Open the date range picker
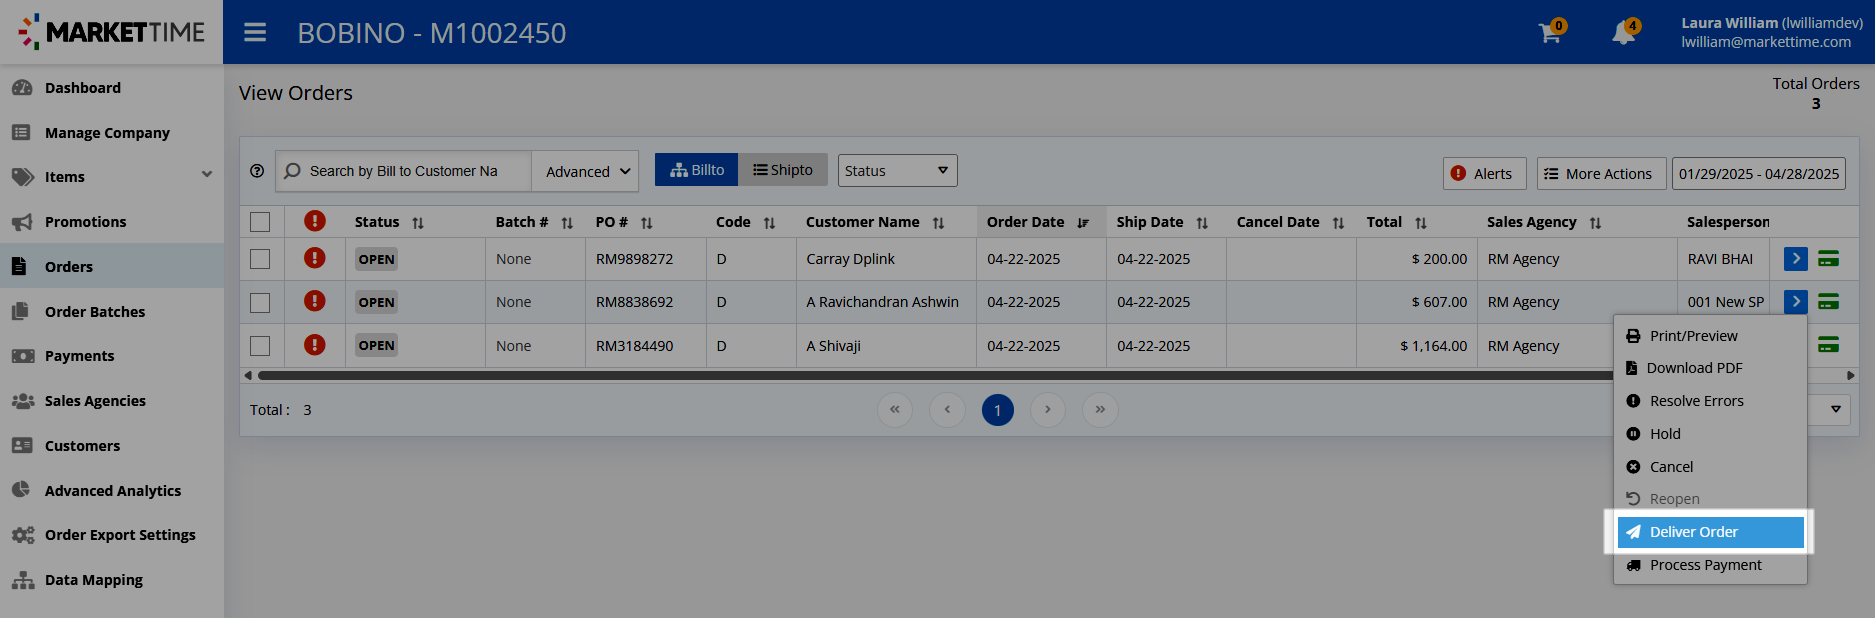Image resolution: width=1875 pixels, height=618 pixels. (x=1759, y=173)
